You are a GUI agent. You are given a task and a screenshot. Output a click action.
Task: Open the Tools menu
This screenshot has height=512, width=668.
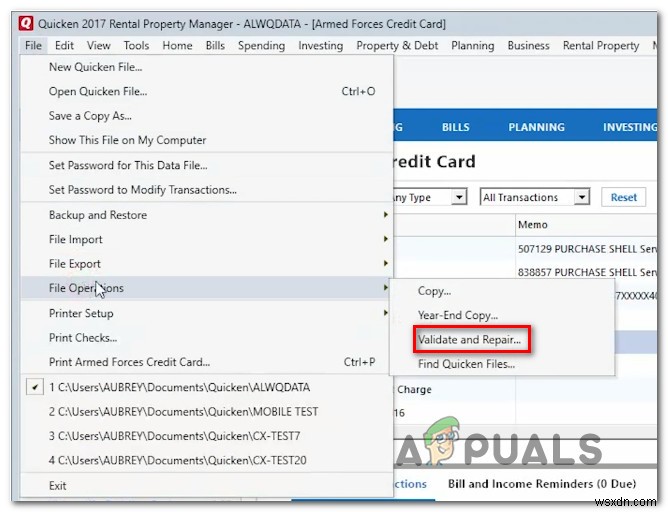136,46
